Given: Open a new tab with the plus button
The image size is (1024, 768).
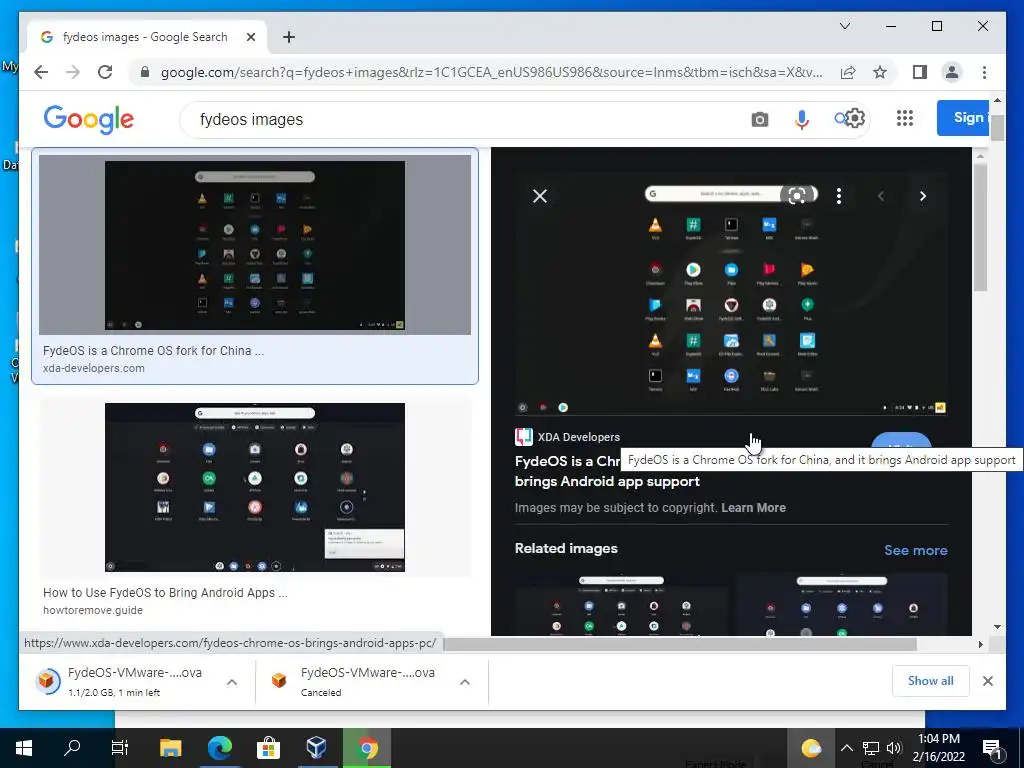Looking at the screenshot, I should pyautogui.click(x=289, y=37).
